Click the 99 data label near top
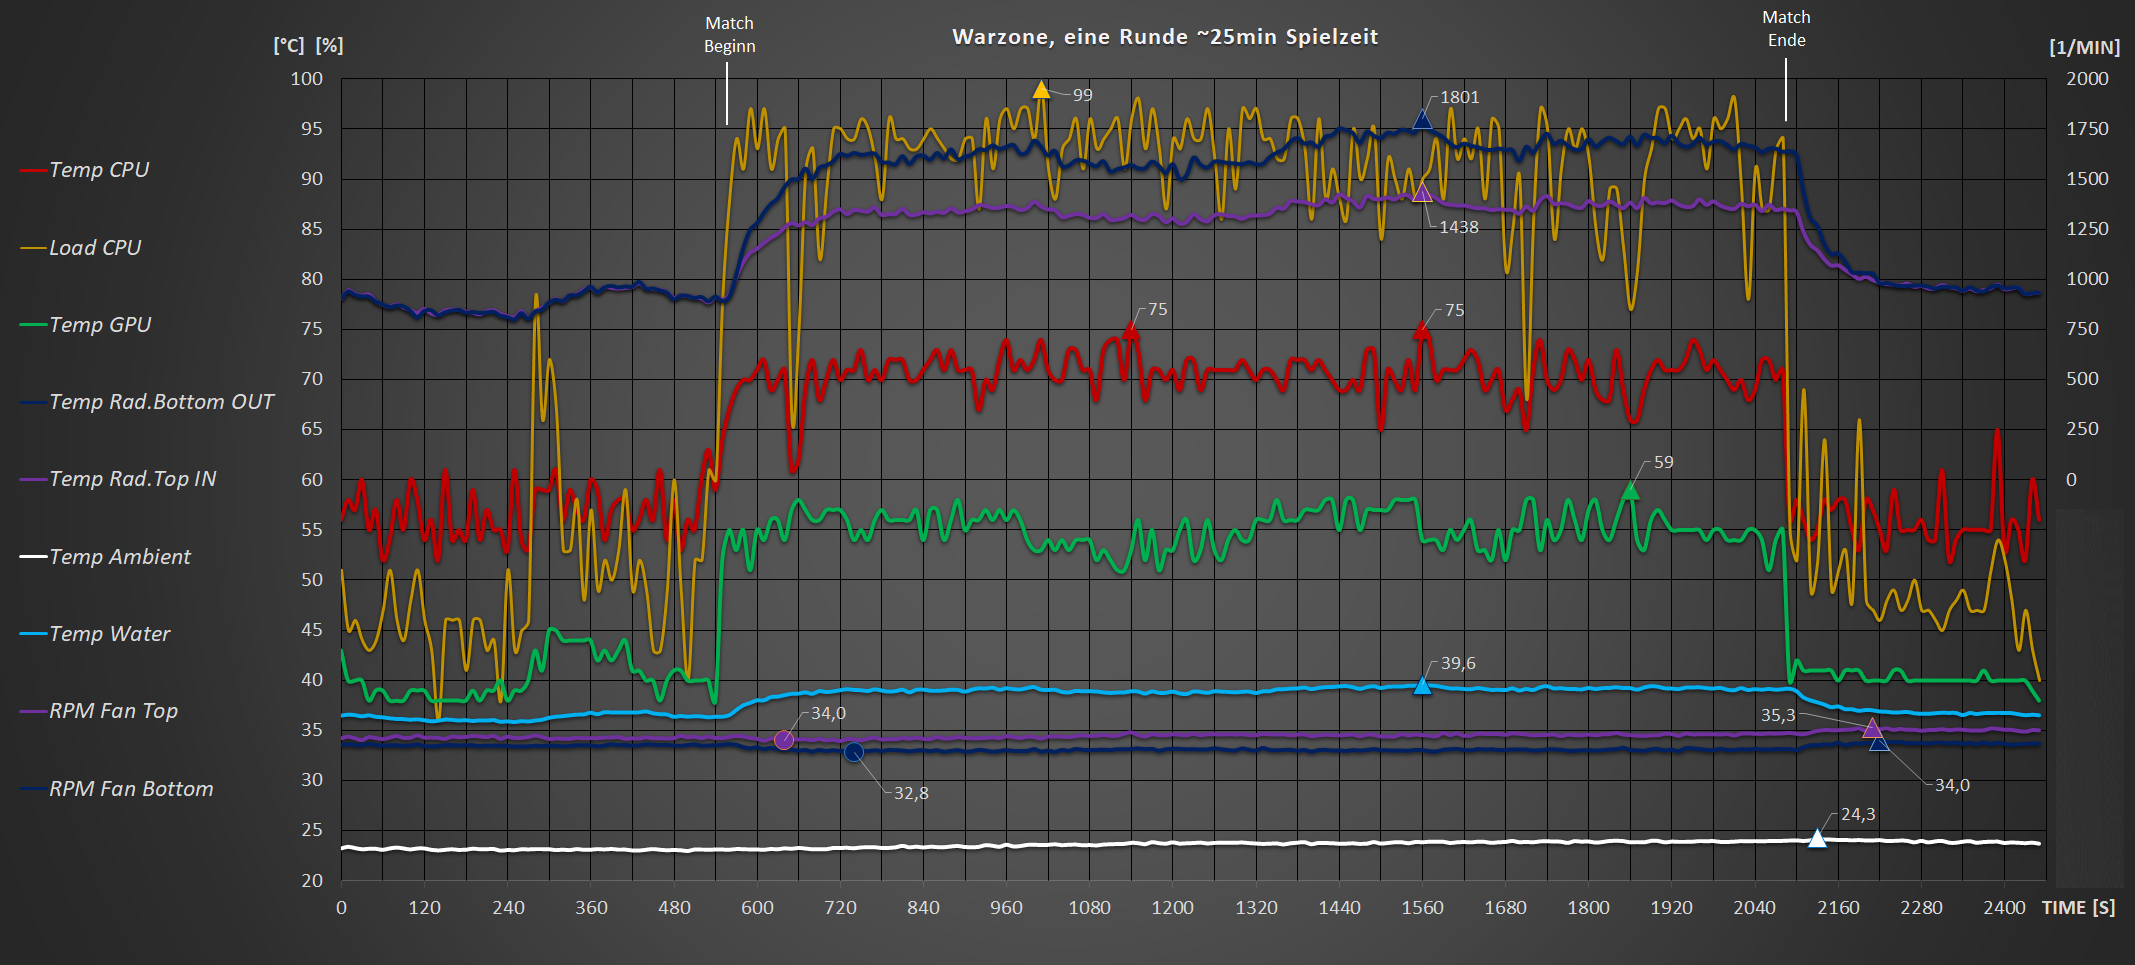Viewport: 2135px width, 965px height. point(1083,95)
